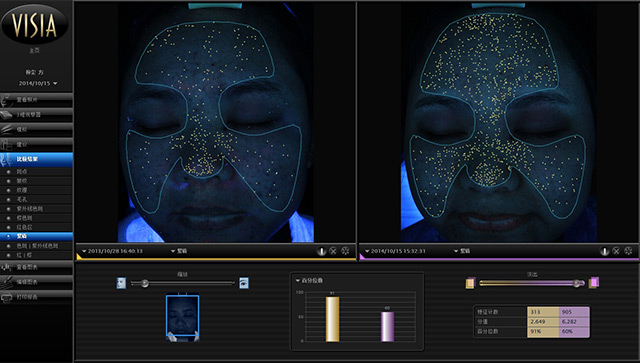Click the purple swatch at the fade slider's right end
Viewport: 640px width, 363px height.
click(x=594, y=283)
